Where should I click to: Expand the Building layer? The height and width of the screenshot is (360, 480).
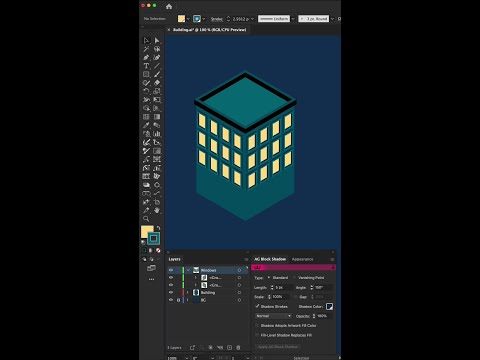[188, 292]
